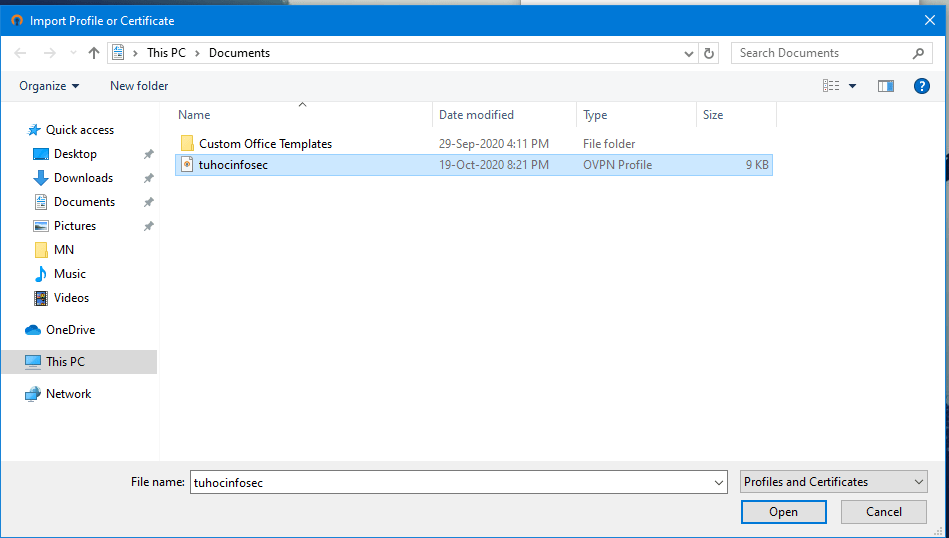Click the Open button
This screenshot has width=949, height=538.
click(x=783, y=512)
